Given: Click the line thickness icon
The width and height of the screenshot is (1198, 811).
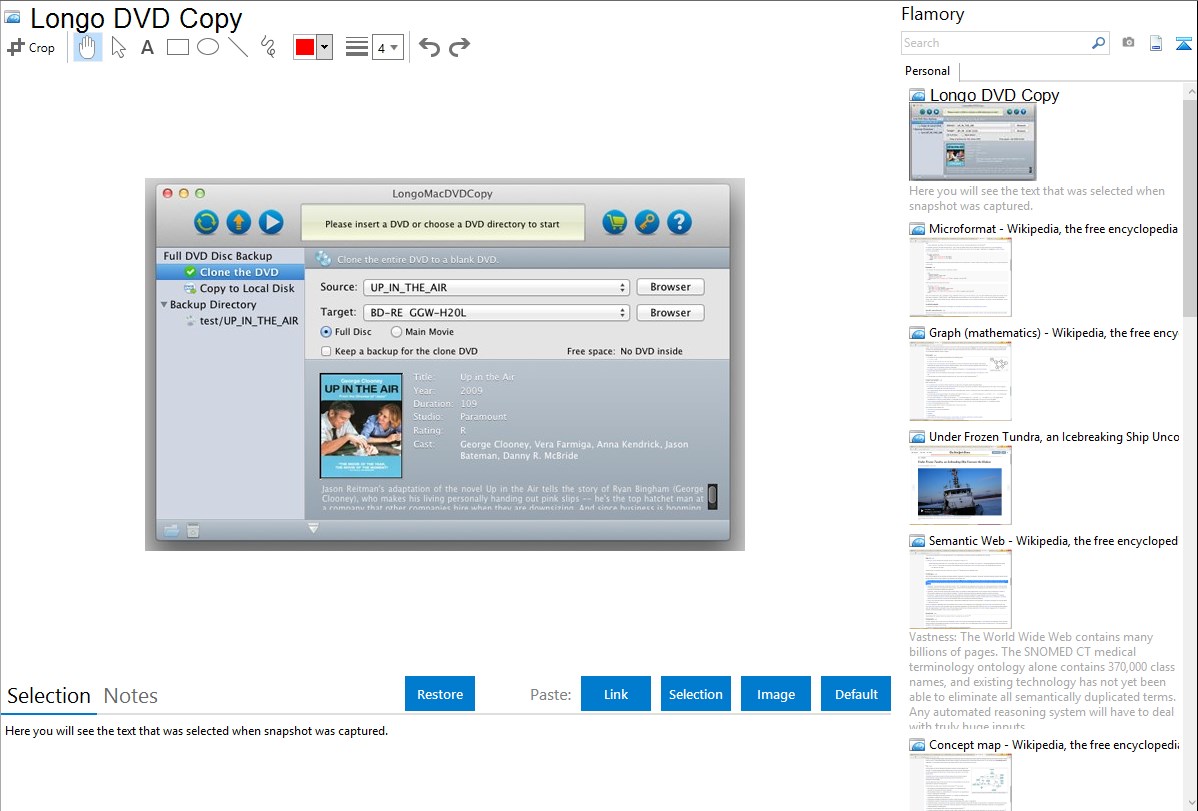Looking at the screenshot, I should 357,47.
